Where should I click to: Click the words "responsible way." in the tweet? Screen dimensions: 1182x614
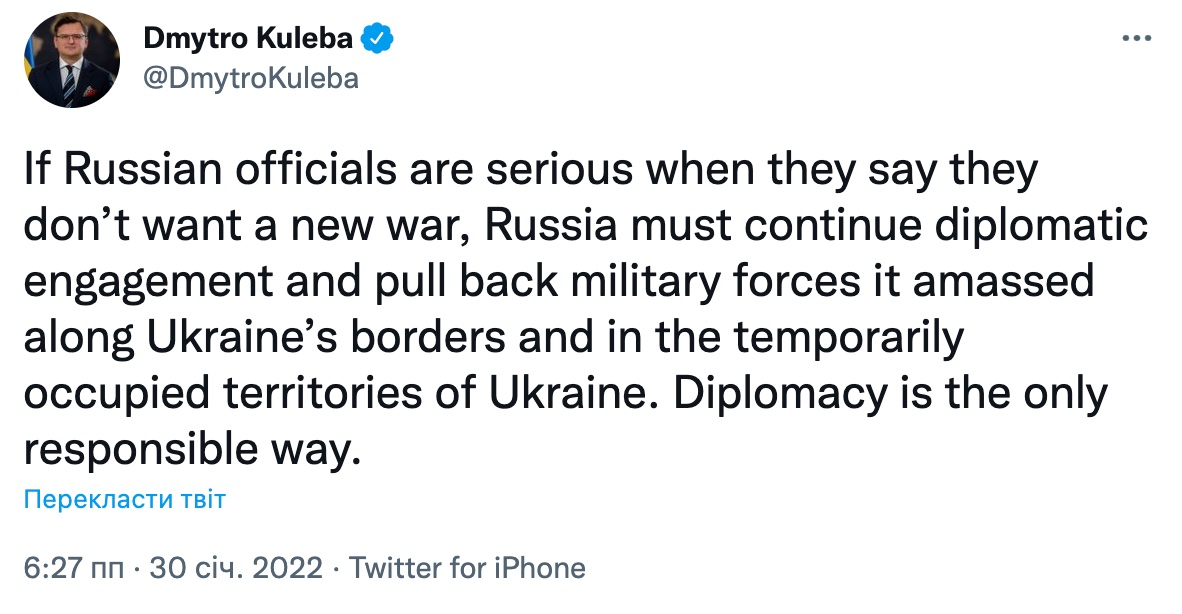[x=189, y=450]
